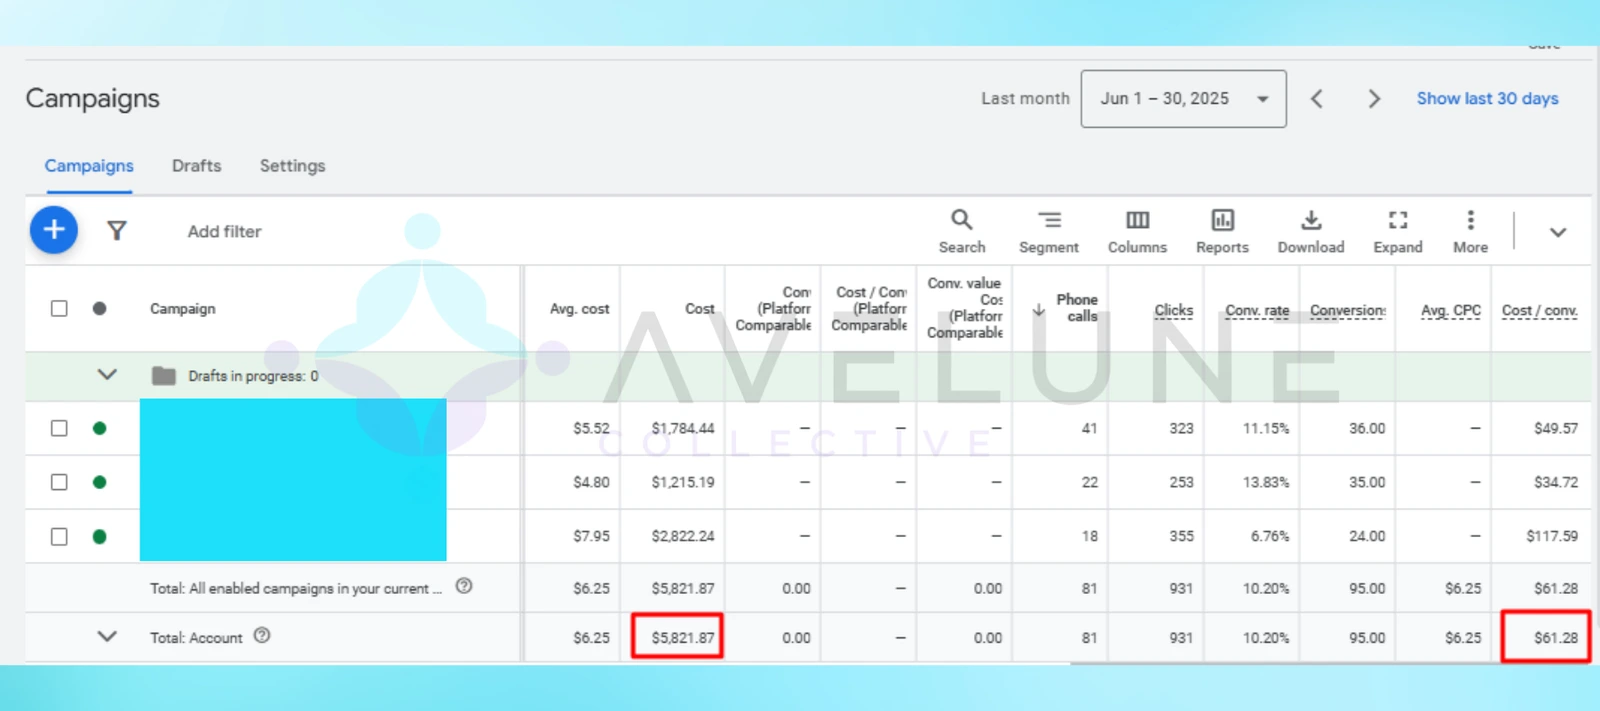Sort by the Avg. CPC column header
This screenshot has width=1600, height=711.
[1451, 311]
